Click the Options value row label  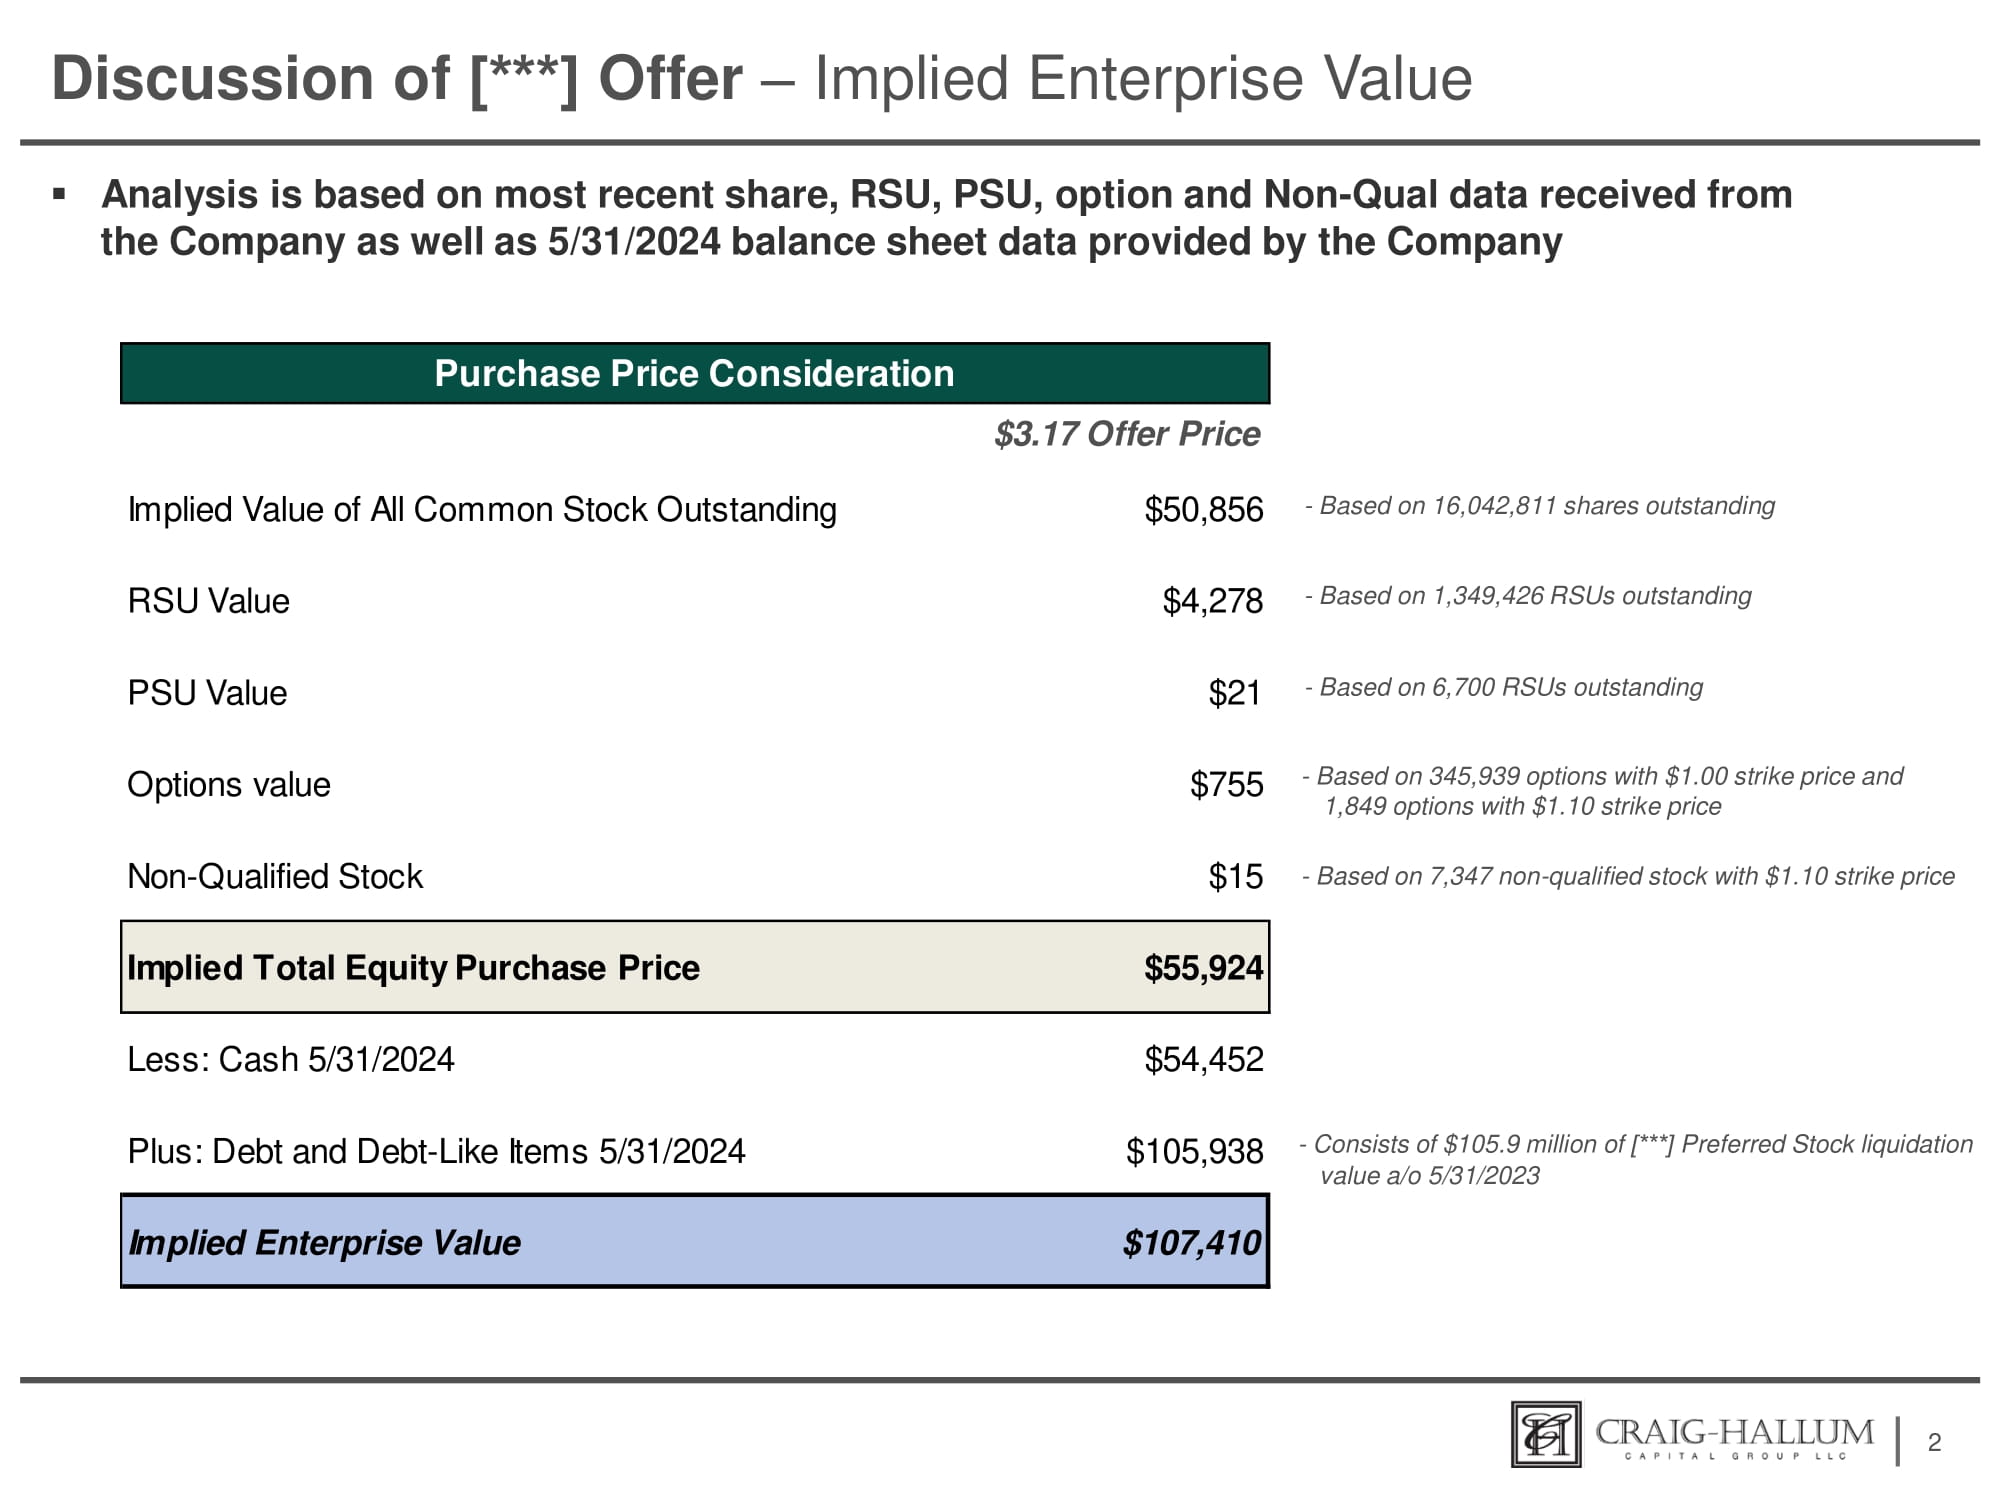point(229,785)
